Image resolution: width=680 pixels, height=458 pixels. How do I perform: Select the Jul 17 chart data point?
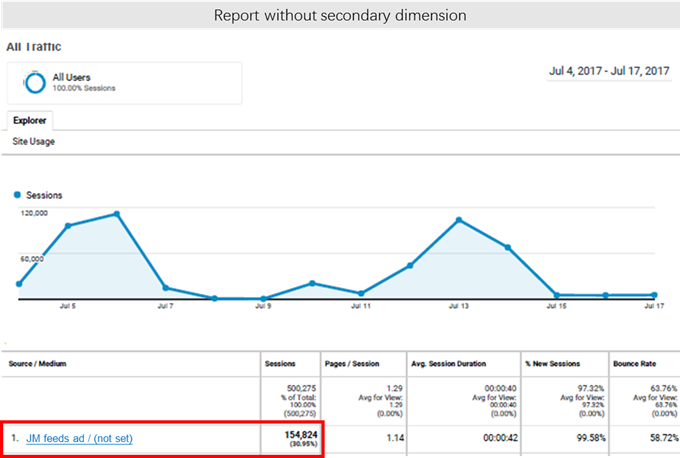pos(654,295)
